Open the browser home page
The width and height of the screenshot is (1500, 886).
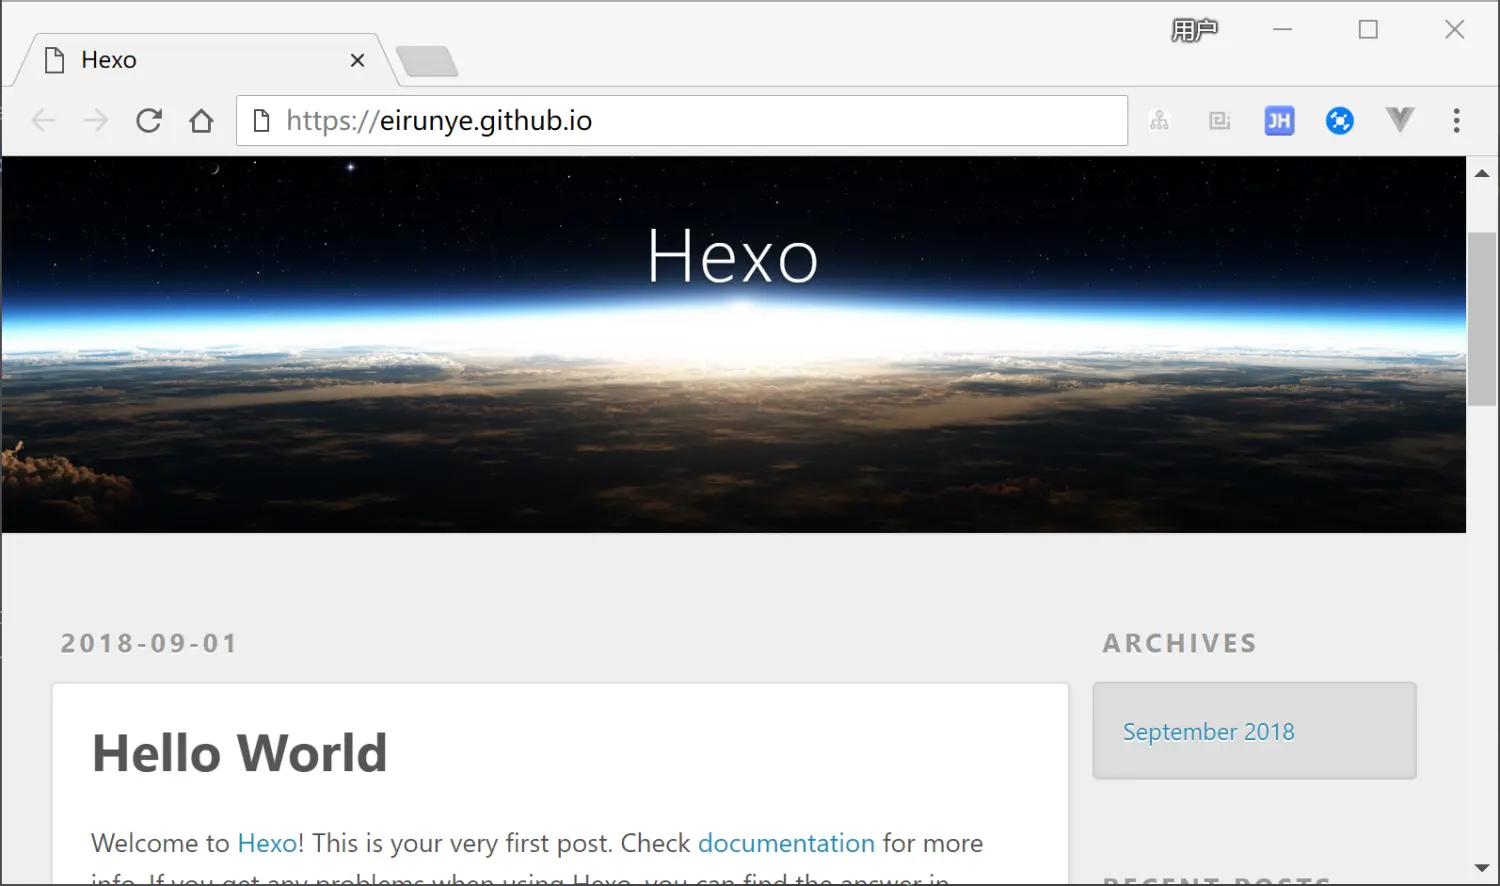click(201, 121)
